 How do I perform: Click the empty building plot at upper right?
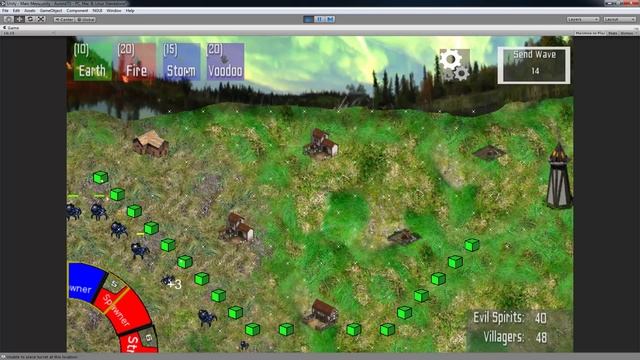click(489, 153)
